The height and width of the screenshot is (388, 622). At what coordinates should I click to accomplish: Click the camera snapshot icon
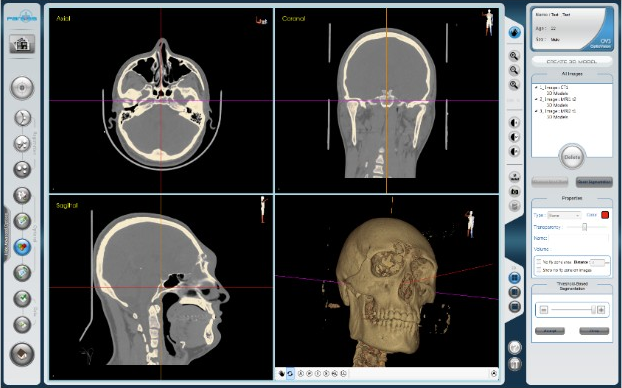[514, 192]
